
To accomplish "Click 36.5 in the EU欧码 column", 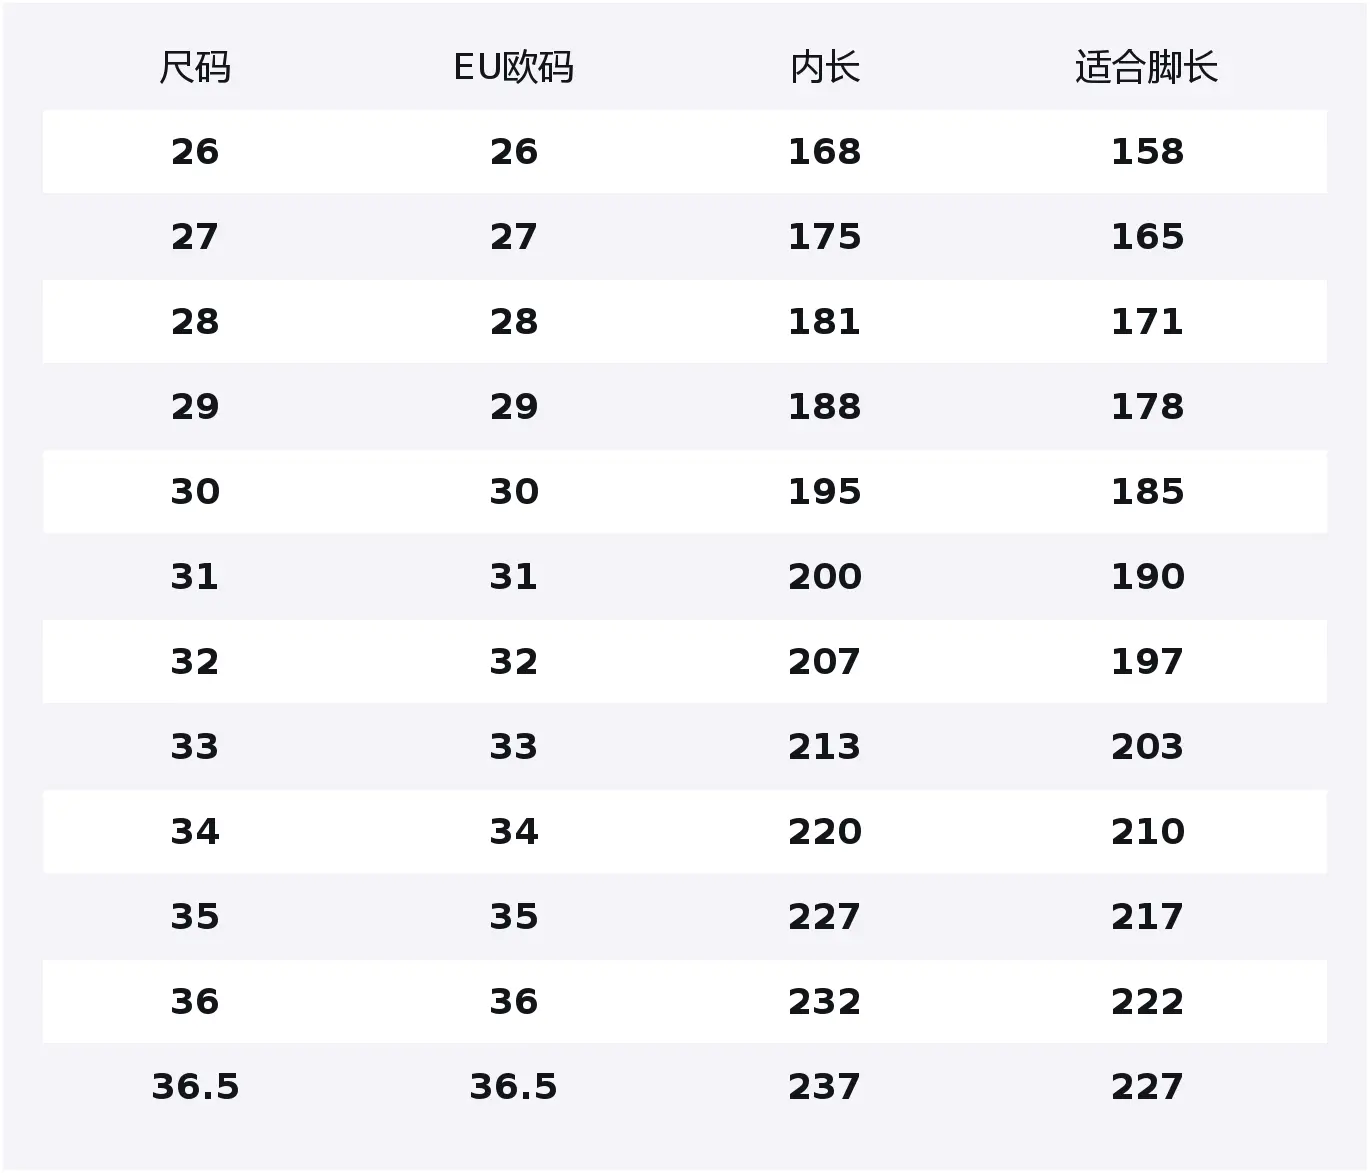I will click(x=513, y=1087).
